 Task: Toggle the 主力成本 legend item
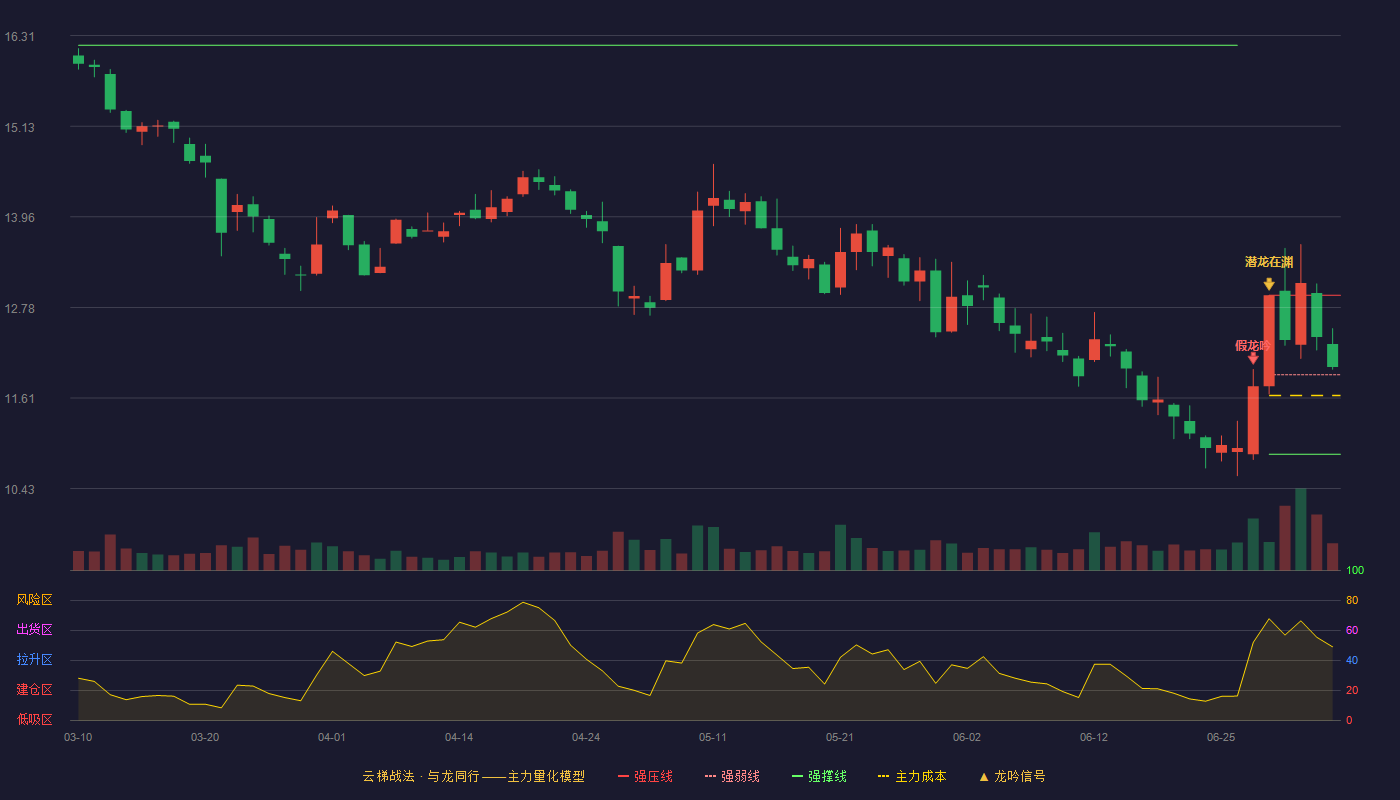coord(912,776)
